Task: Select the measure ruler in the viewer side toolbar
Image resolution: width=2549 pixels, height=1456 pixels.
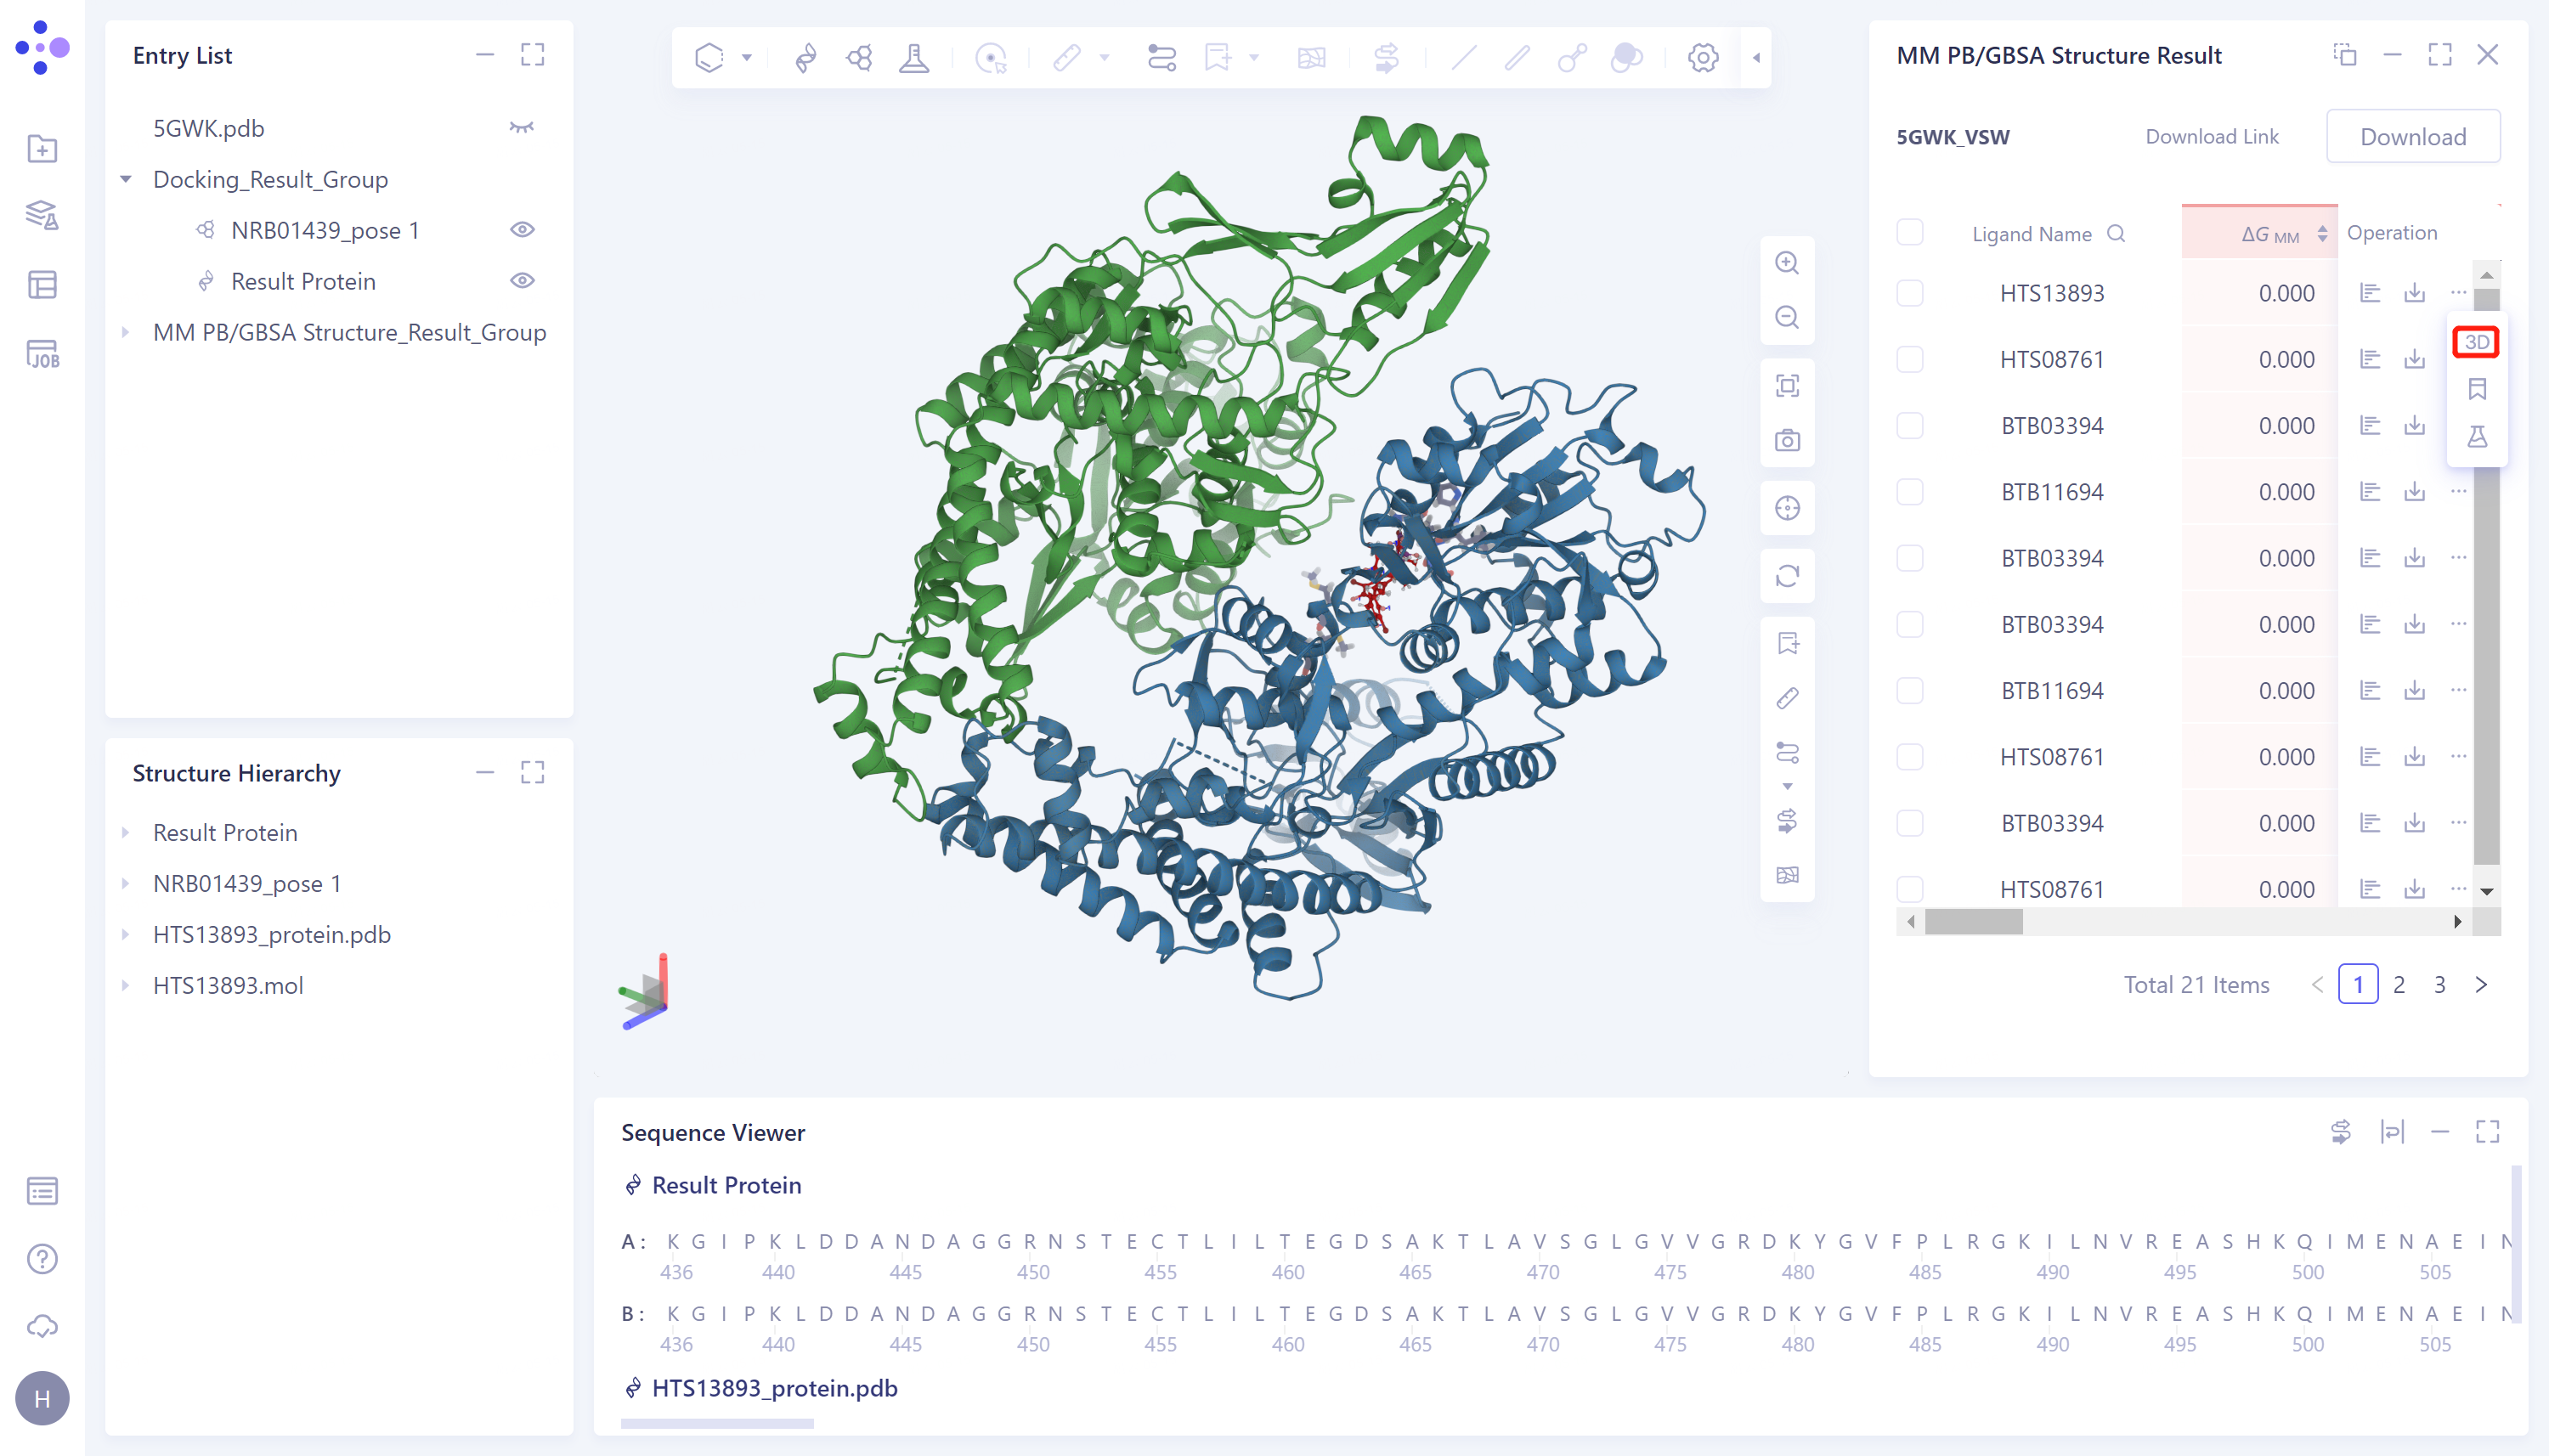Action: pyautogui.click(x=1787, y=698)
